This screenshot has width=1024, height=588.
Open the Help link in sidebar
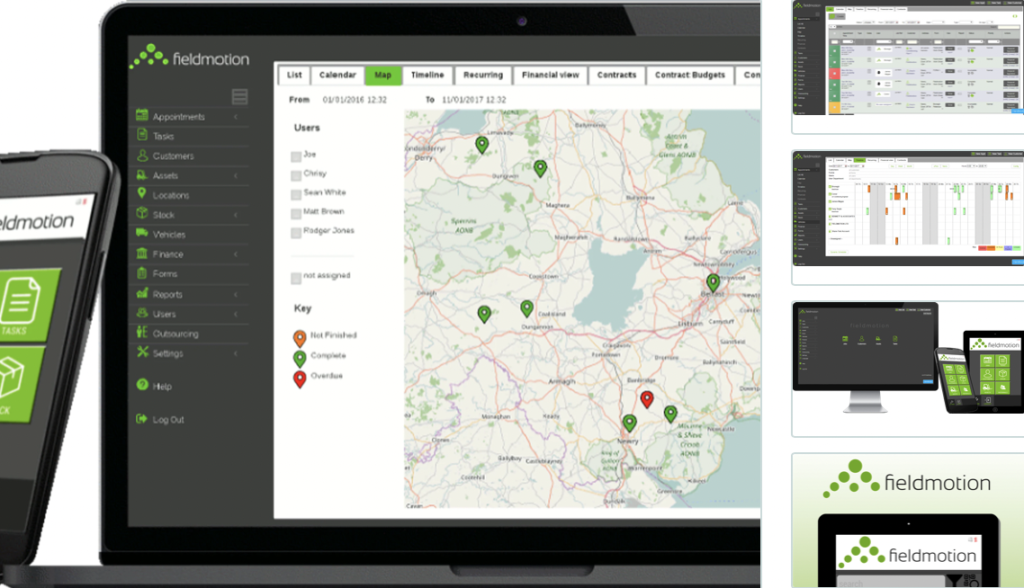click(x=162, y=386)
